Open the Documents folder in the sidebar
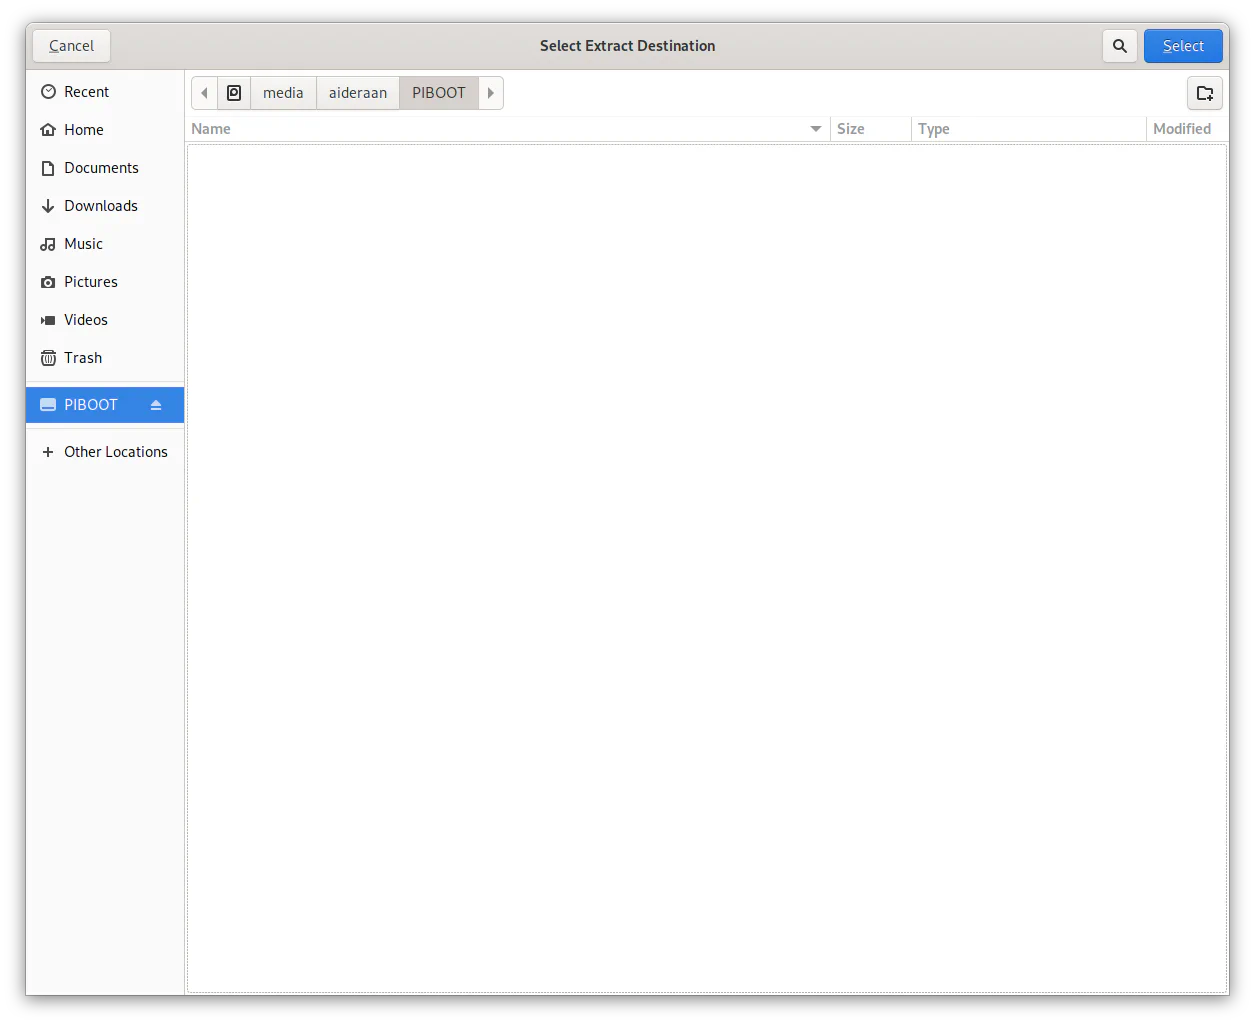The image size is (1255, 1024). coord(105,168)
